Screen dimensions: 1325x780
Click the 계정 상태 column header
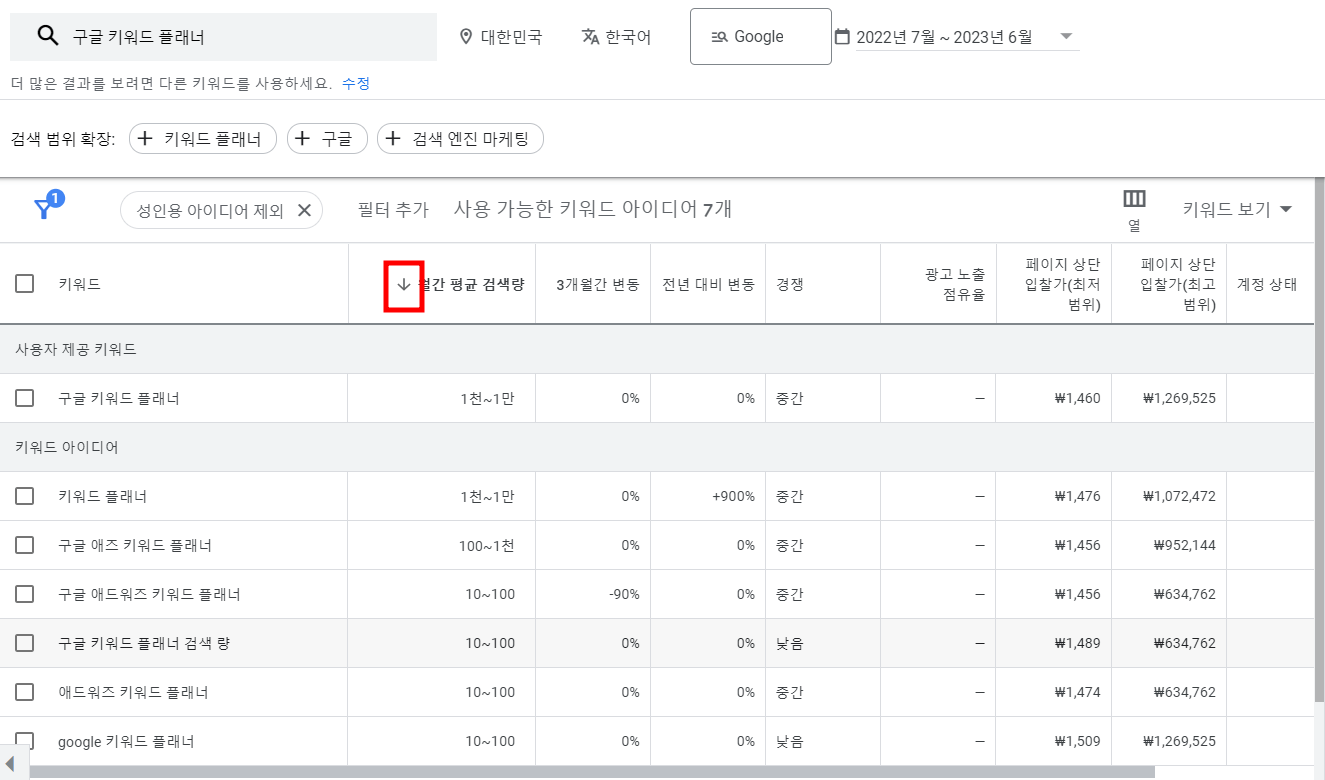point(1267,284)
